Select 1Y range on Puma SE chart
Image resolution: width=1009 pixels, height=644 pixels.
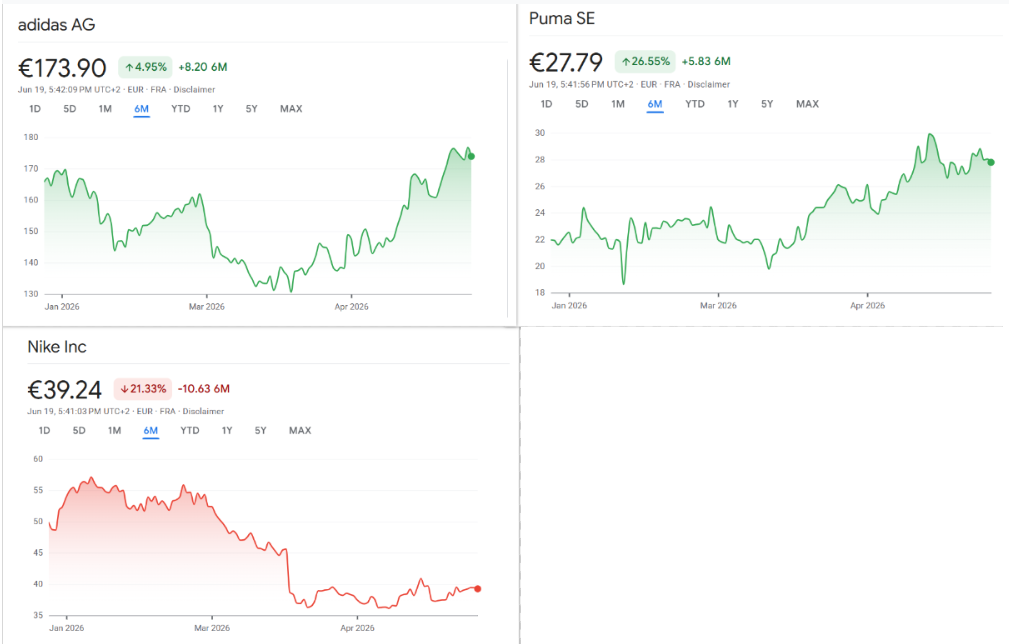coord(733,104)
